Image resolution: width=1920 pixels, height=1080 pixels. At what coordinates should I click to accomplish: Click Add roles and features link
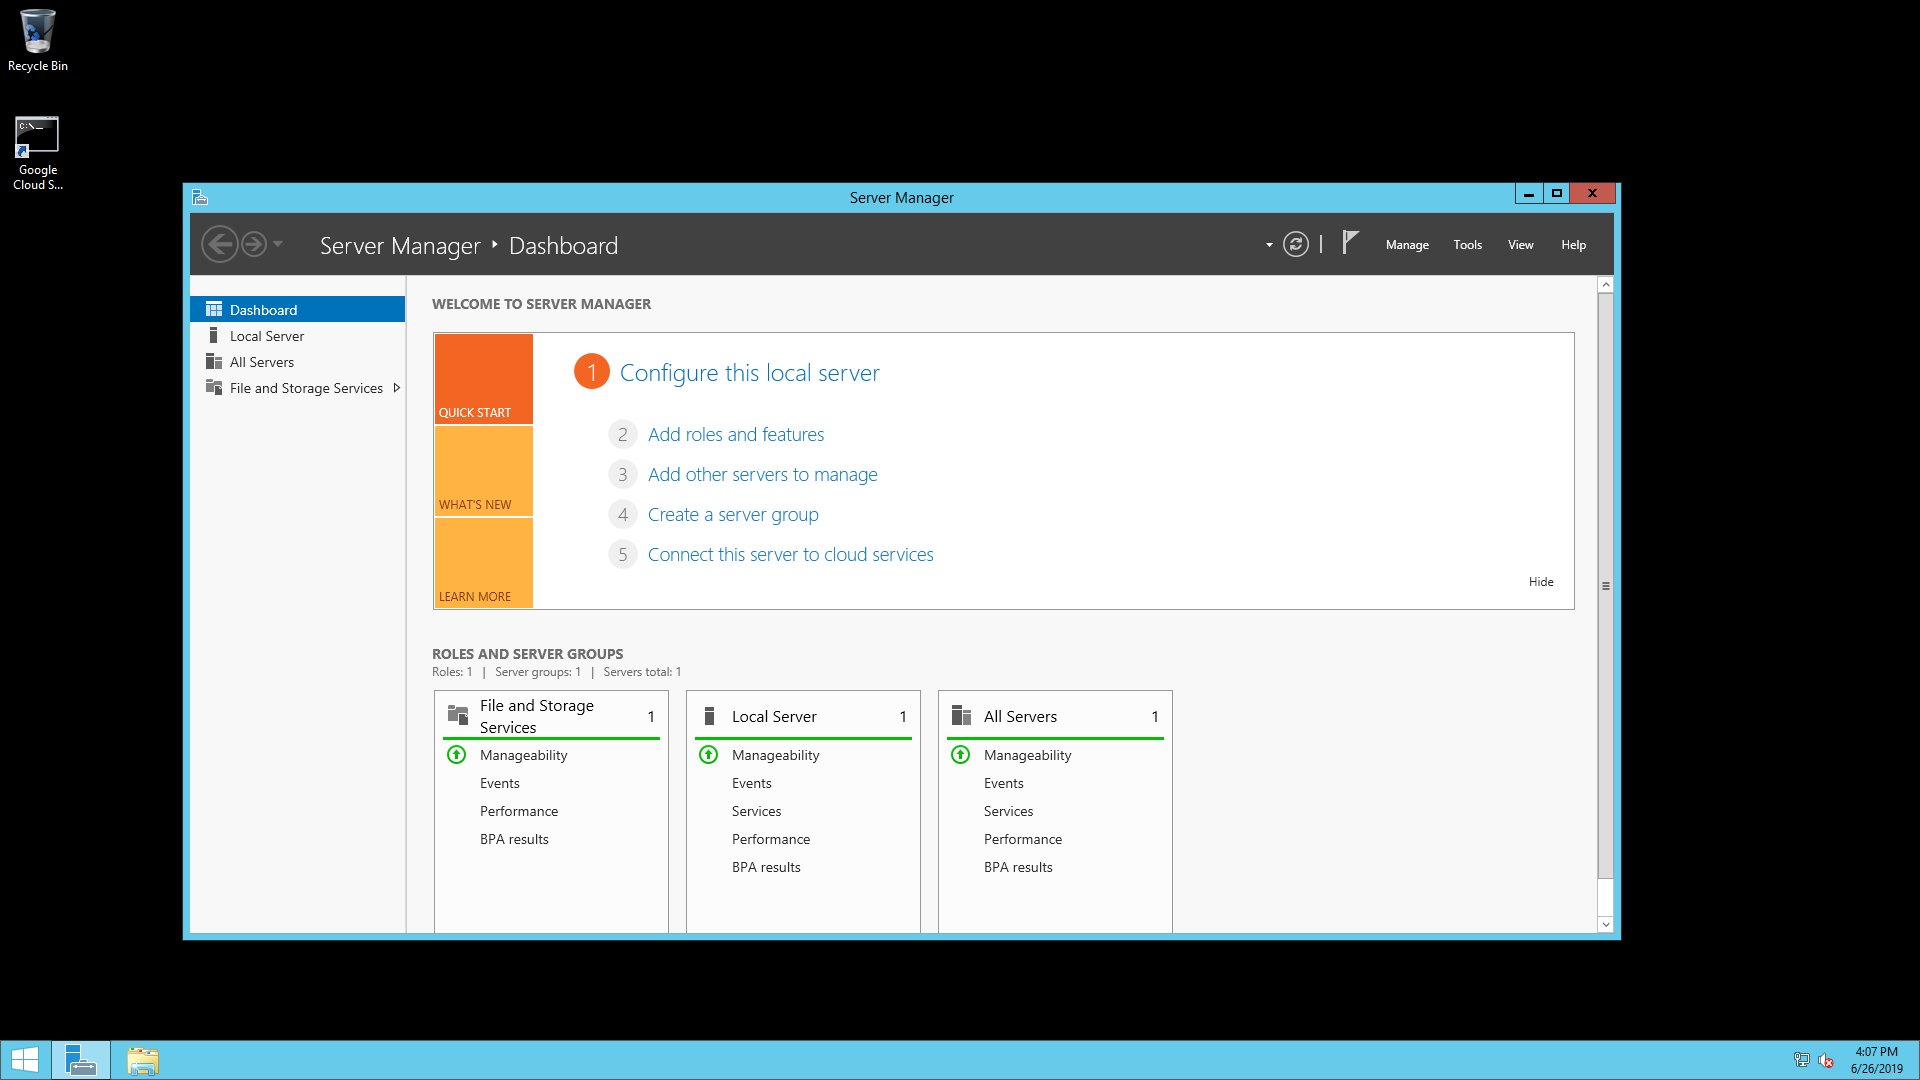(x=736, y=434)
